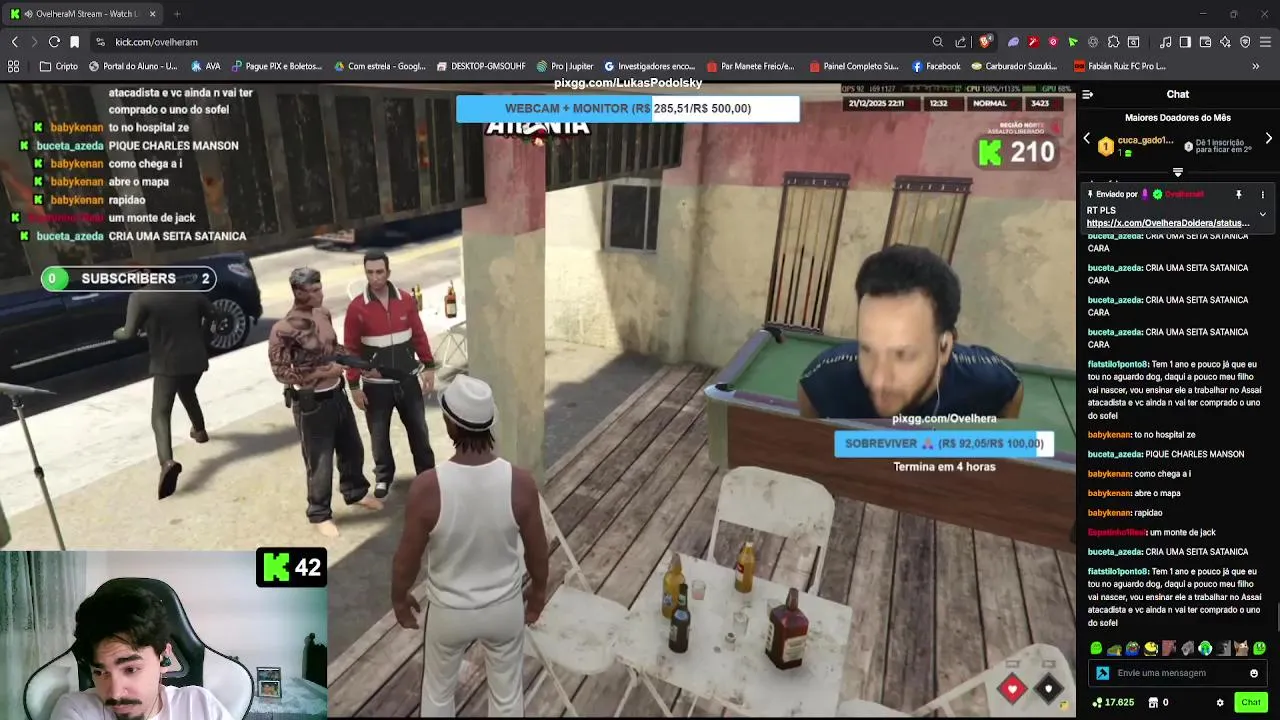Toggle the browser sidebar panel icon
Screen dimensions: 1280x720
(1185, 42)
